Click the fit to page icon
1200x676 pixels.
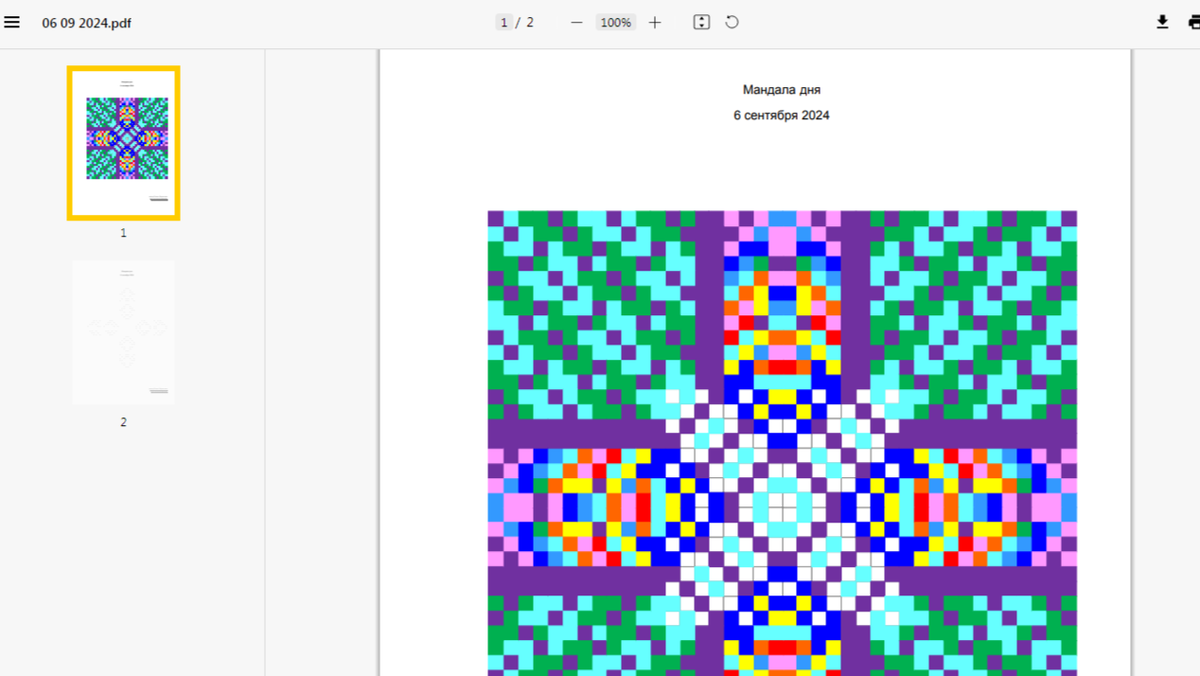(x=702, y=22)
